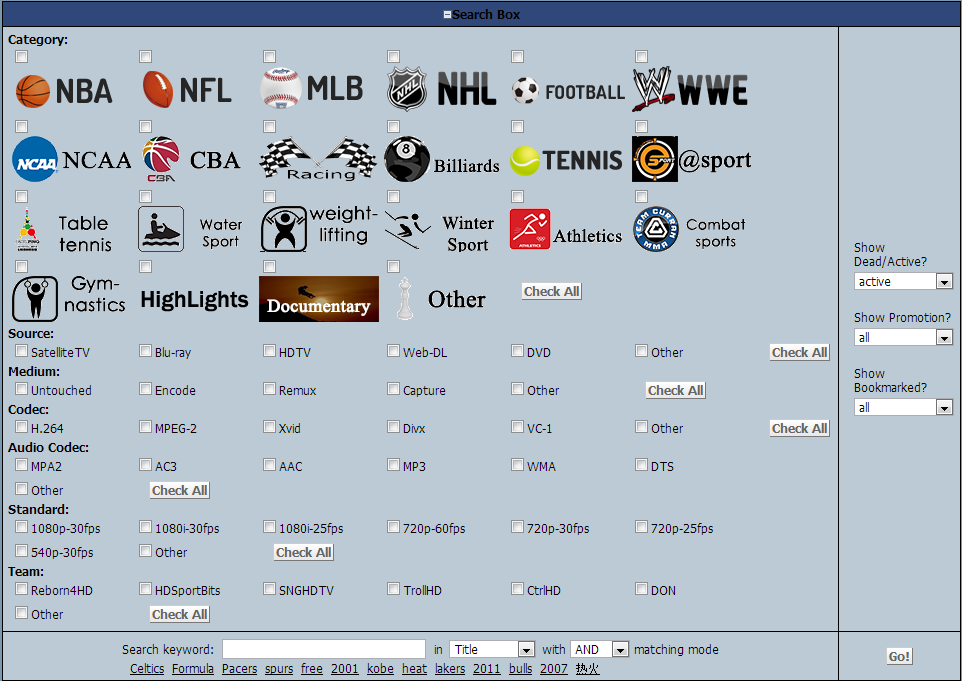Click Check All in Medium row
Viewport: 962px width, 681px height.
[675, 390]
